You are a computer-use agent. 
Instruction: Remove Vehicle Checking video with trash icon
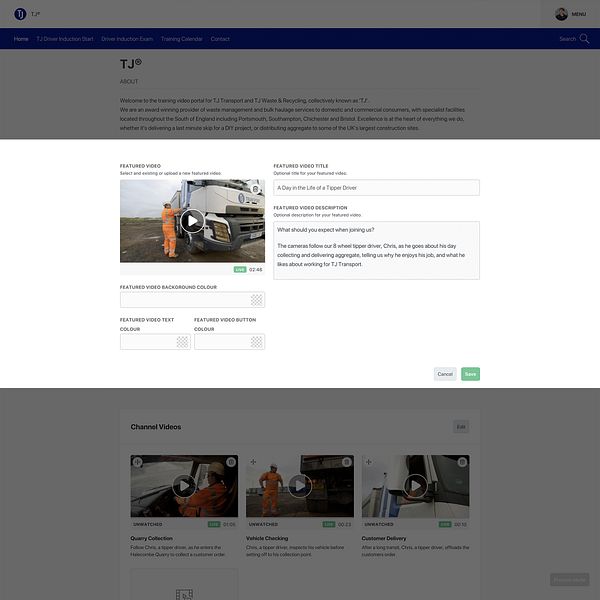(347, 462)
